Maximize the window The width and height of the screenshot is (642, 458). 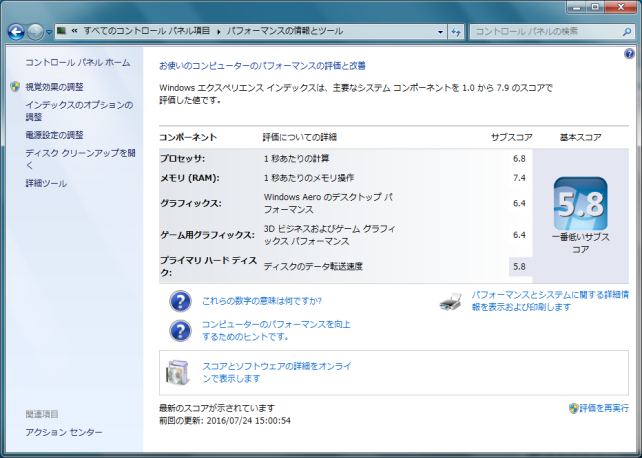tap(595, 7)
